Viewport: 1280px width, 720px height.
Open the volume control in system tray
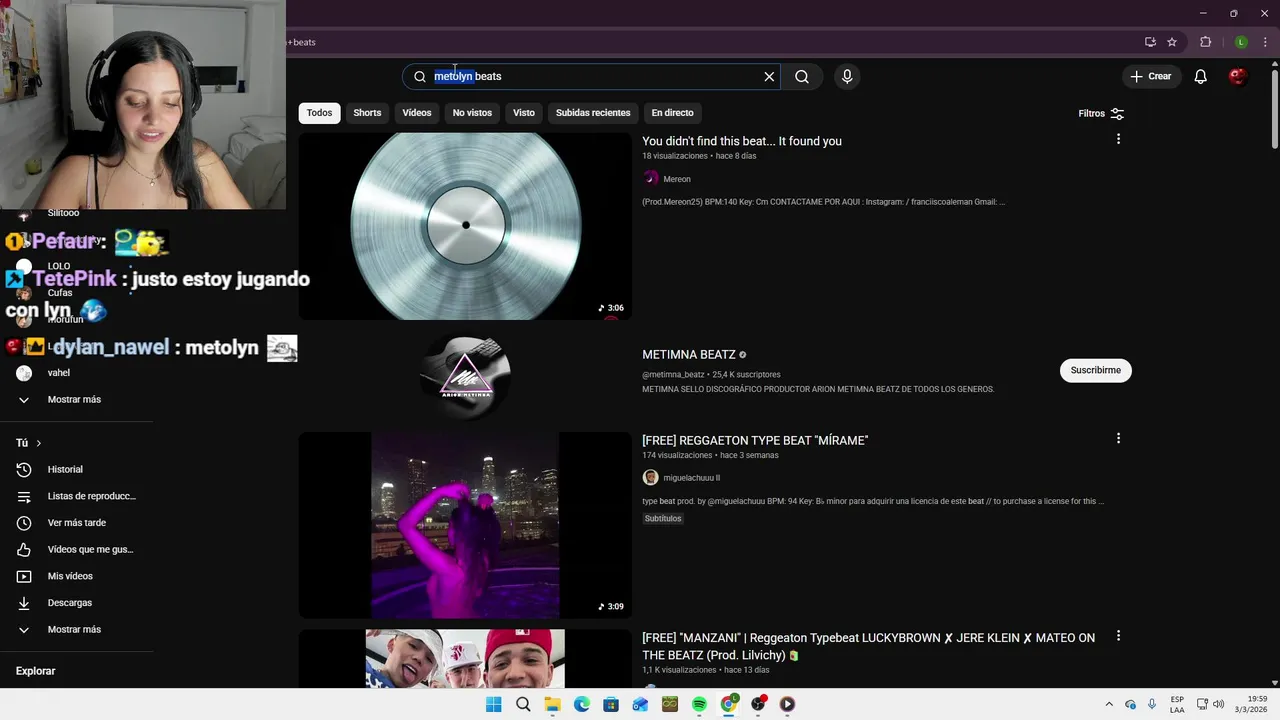pyautogui.click(x=1218, y=704)
